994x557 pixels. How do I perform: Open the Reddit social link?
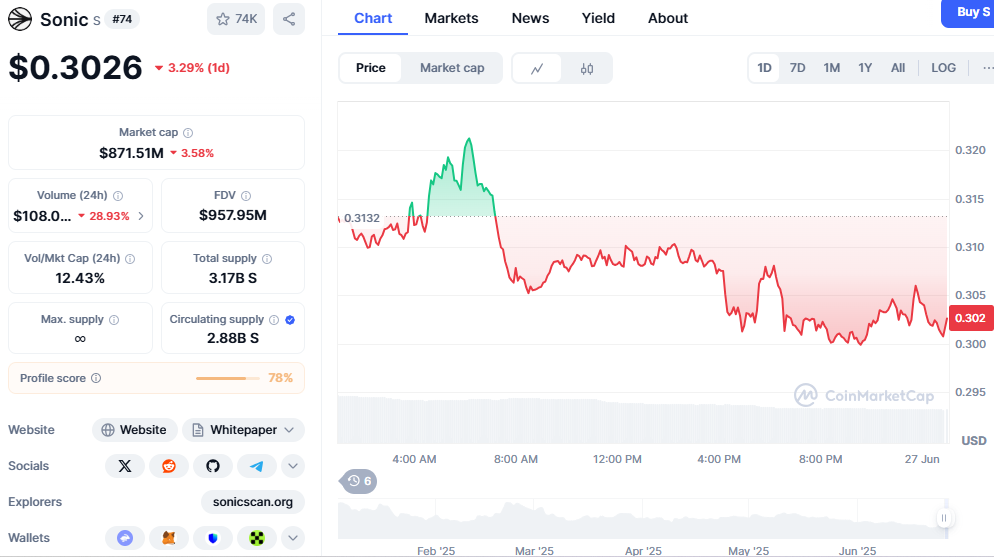(x=169, y=466)
